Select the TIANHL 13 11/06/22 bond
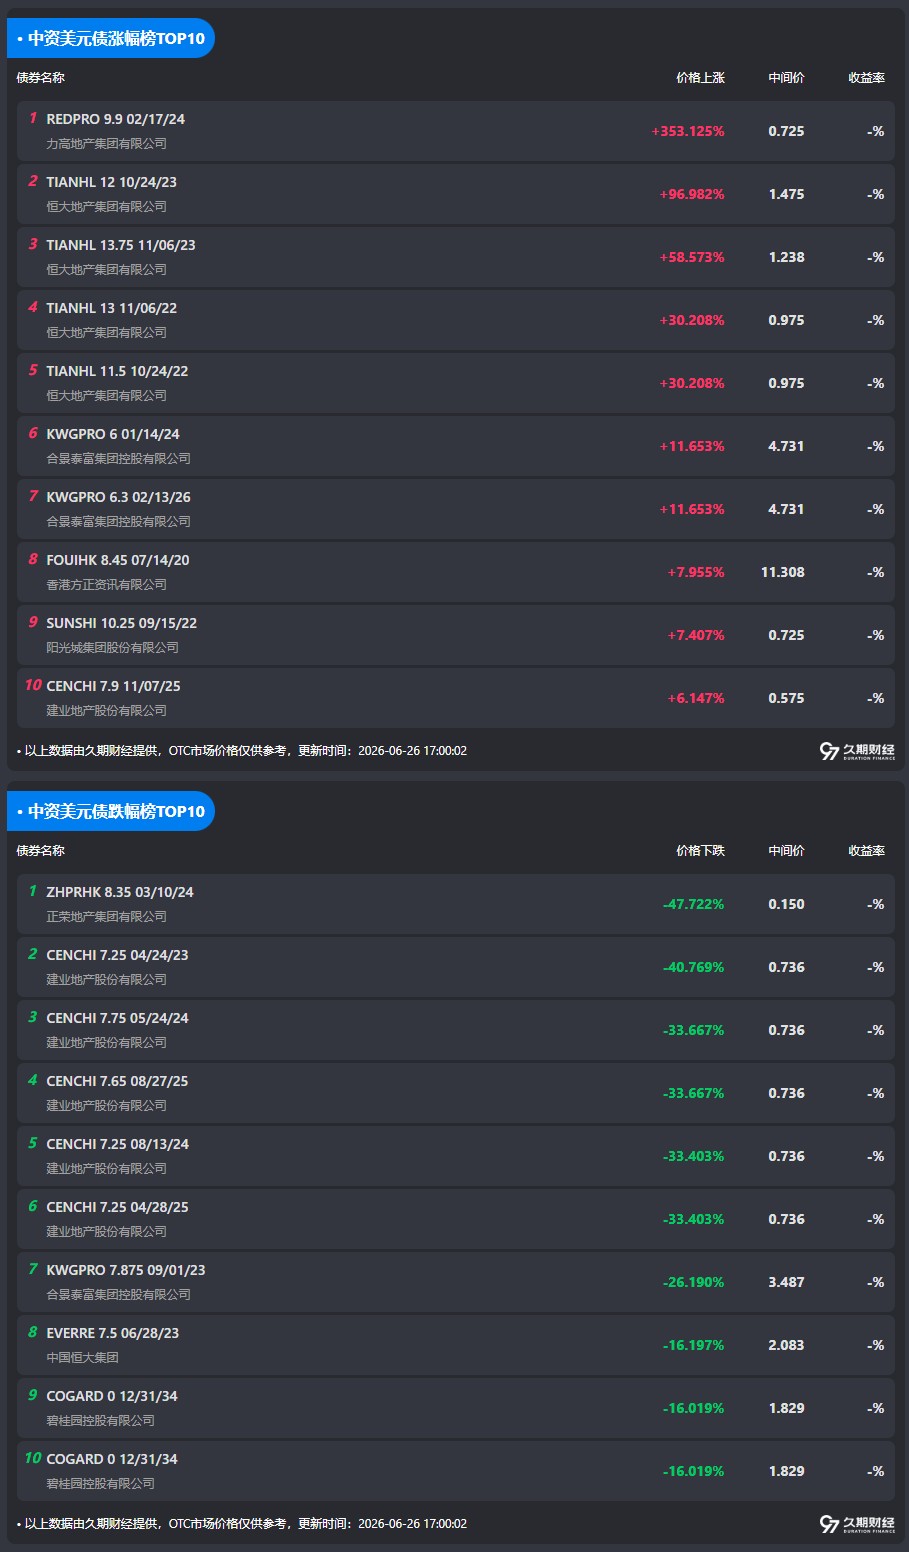The image size is (909, 1552). [456, 320]
